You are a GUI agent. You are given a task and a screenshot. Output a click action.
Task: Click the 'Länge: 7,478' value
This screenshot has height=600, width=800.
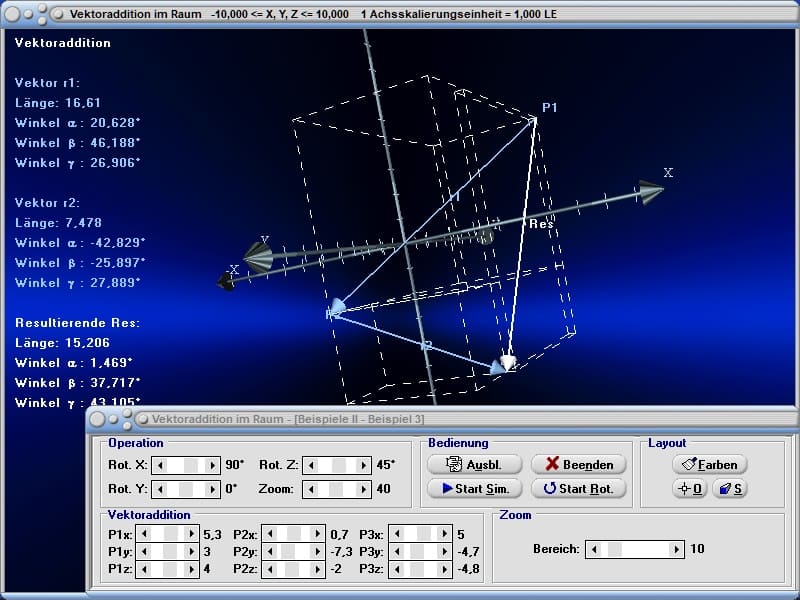tap(58, 222)
